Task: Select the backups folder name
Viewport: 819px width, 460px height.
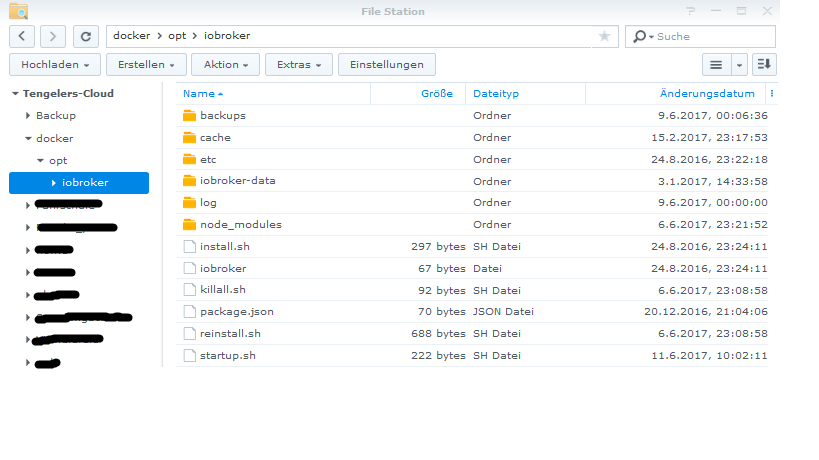Action: pos(223,115)
